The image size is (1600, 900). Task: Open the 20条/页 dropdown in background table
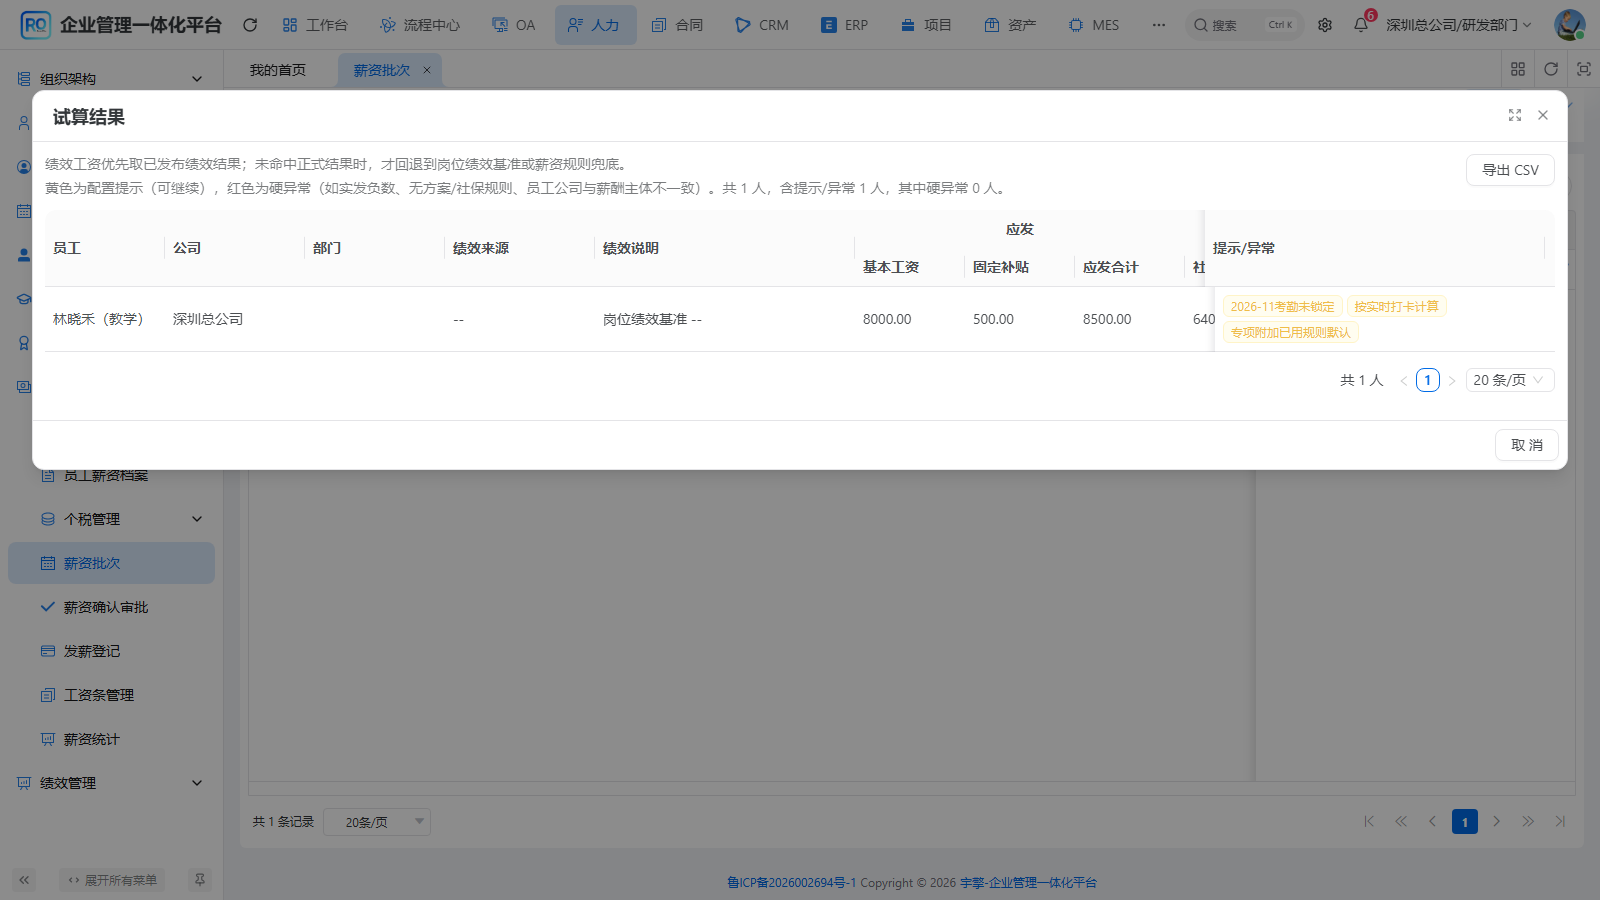pyautogui.click(x=377, y=822)
